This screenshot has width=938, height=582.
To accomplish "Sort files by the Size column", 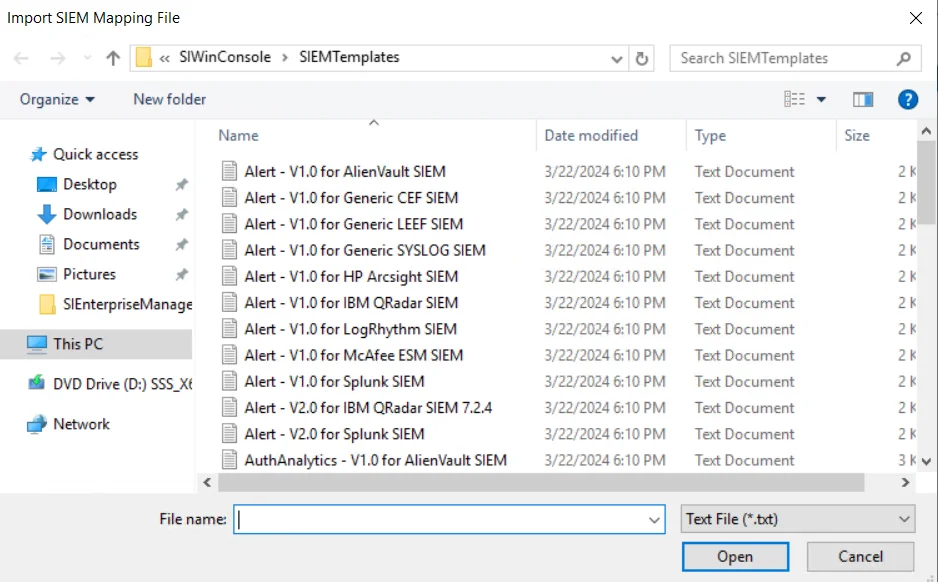I will pyautogui.click(x=857, y=136).
